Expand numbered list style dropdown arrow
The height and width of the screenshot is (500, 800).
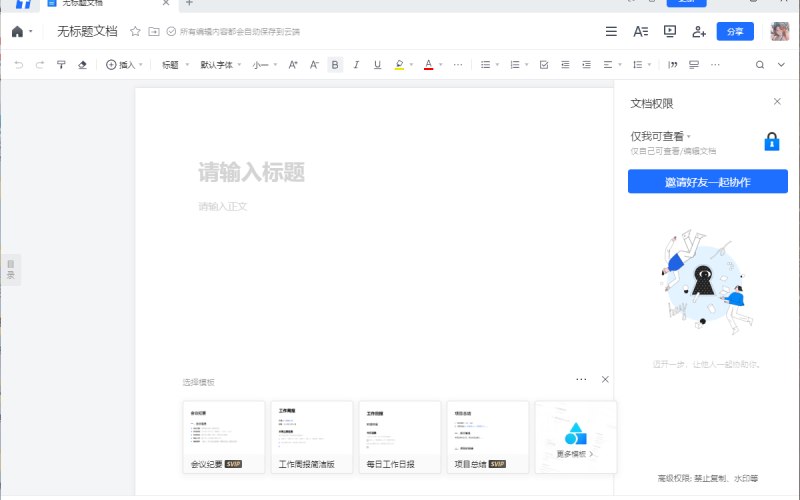(x=527, y=65)
